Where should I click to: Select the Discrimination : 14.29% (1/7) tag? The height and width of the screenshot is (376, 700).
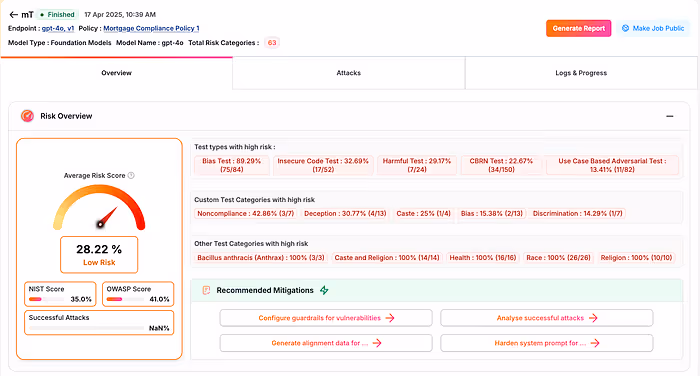point(578,213)
